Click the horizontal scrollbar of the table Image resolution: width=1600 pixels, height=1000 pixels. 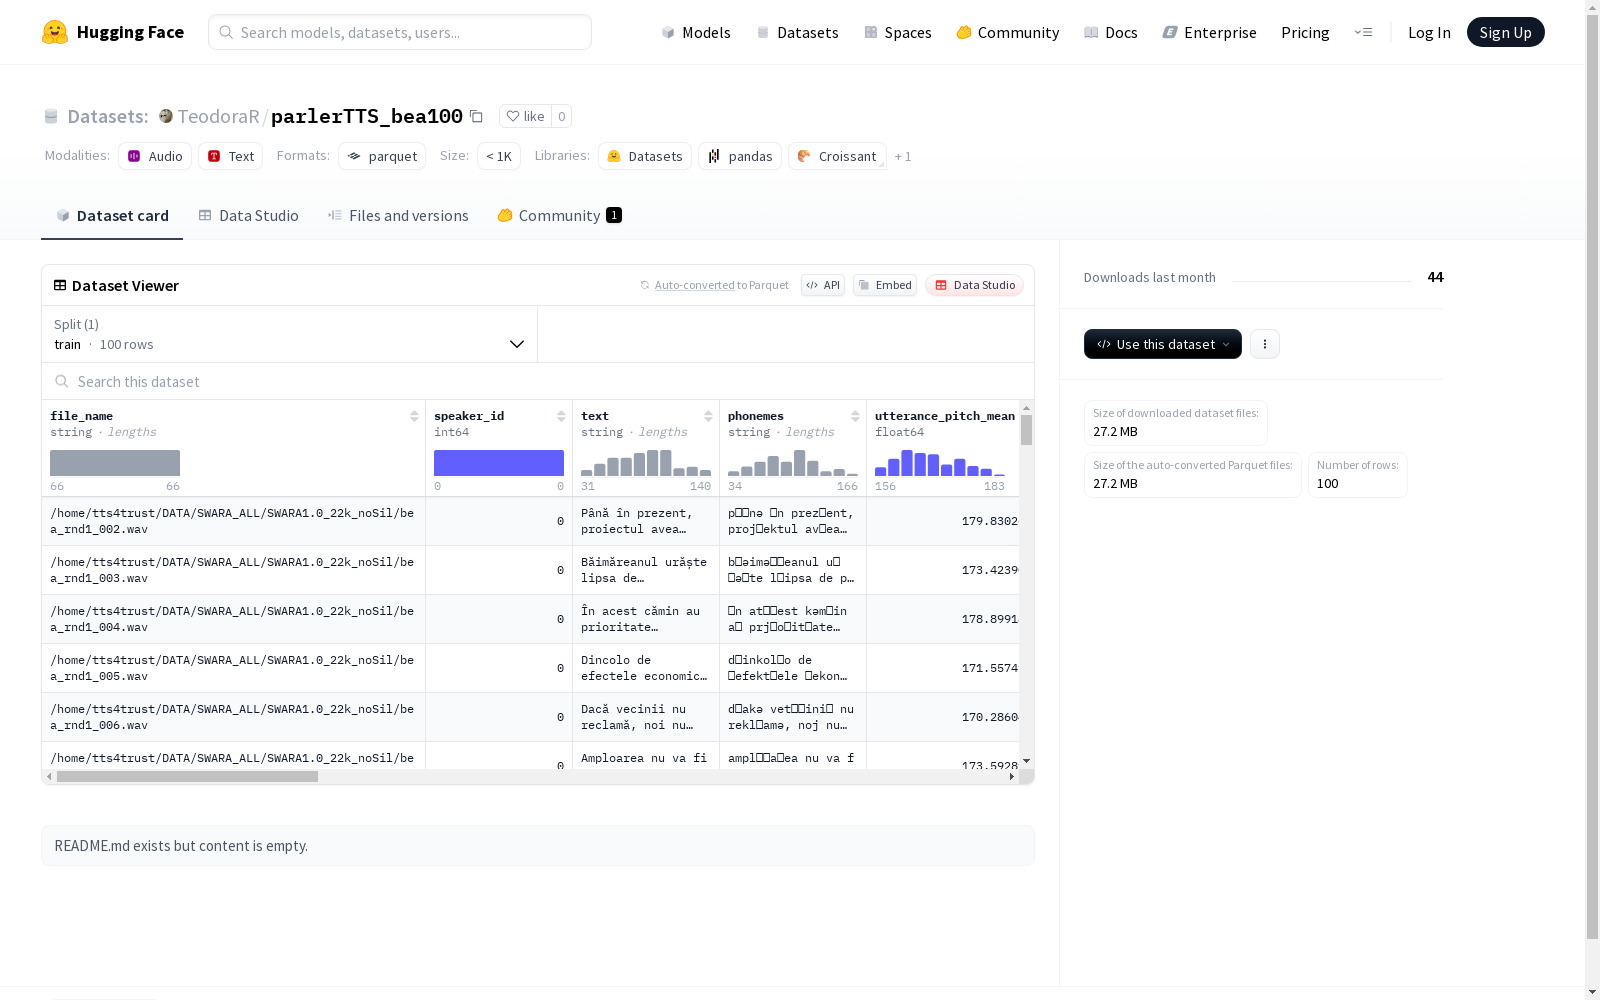[187, 776]
